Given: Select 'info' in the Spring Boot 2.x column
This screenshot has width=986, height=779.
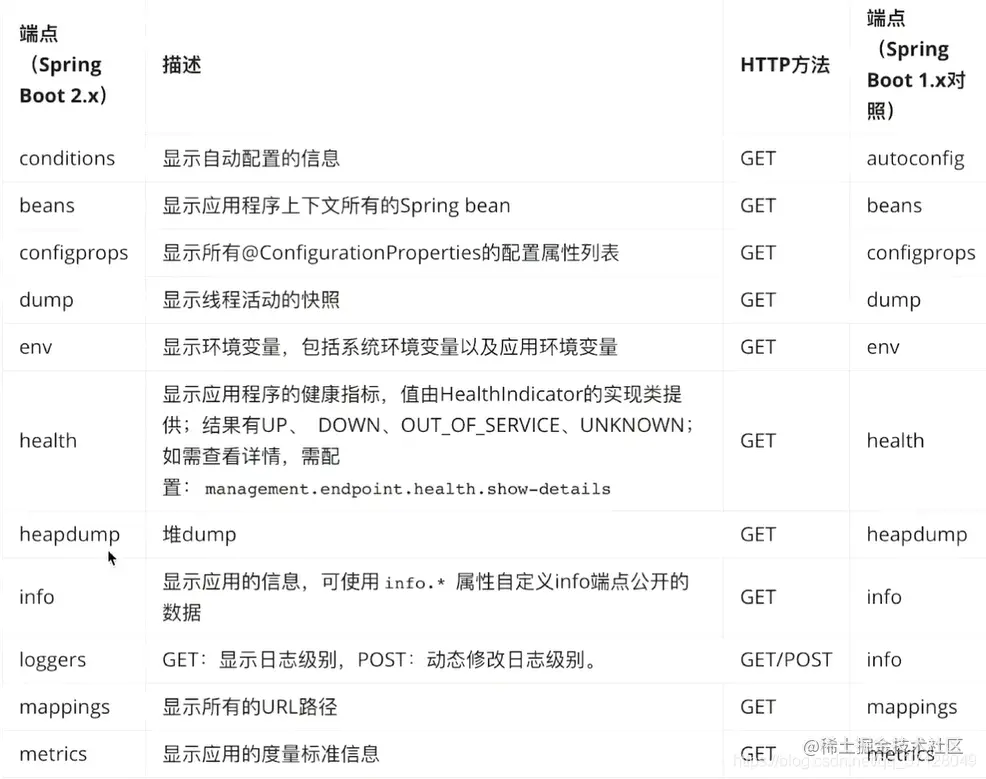Looking at the screenshot, I should point(36,597).
